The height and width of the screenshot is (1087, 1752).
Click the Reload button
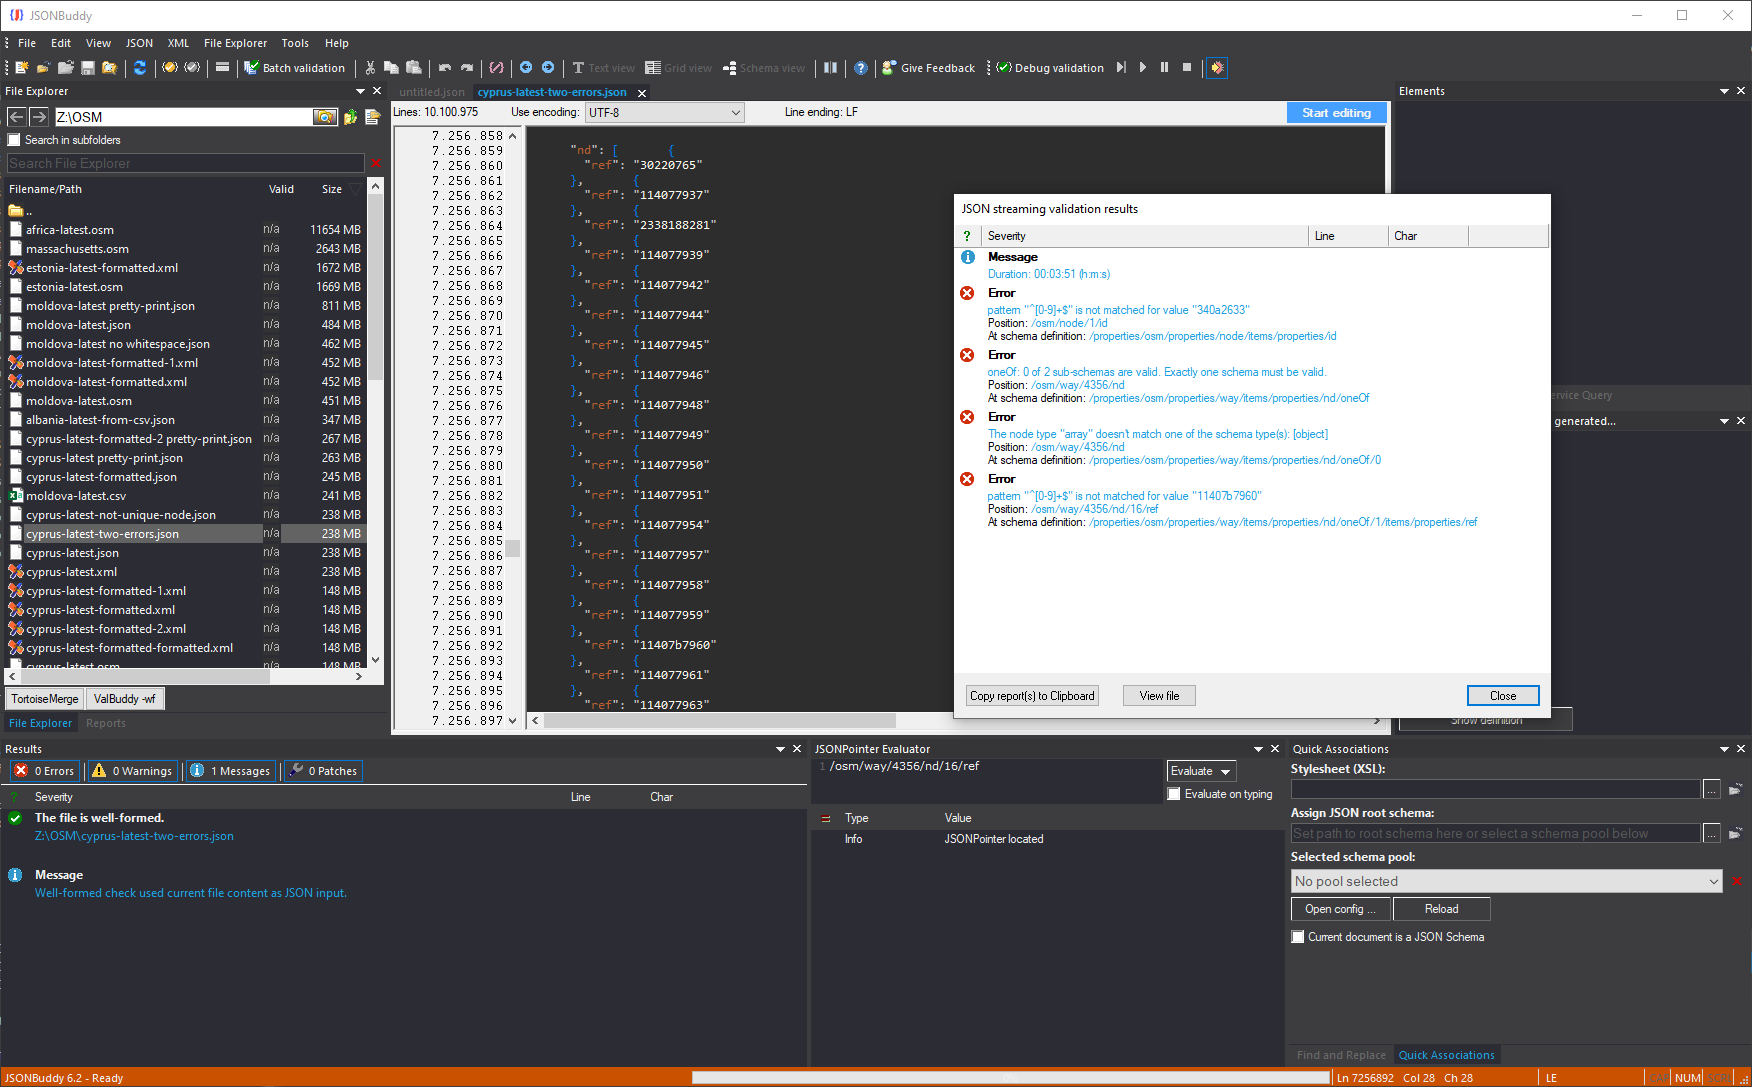tap(1441, 909)
